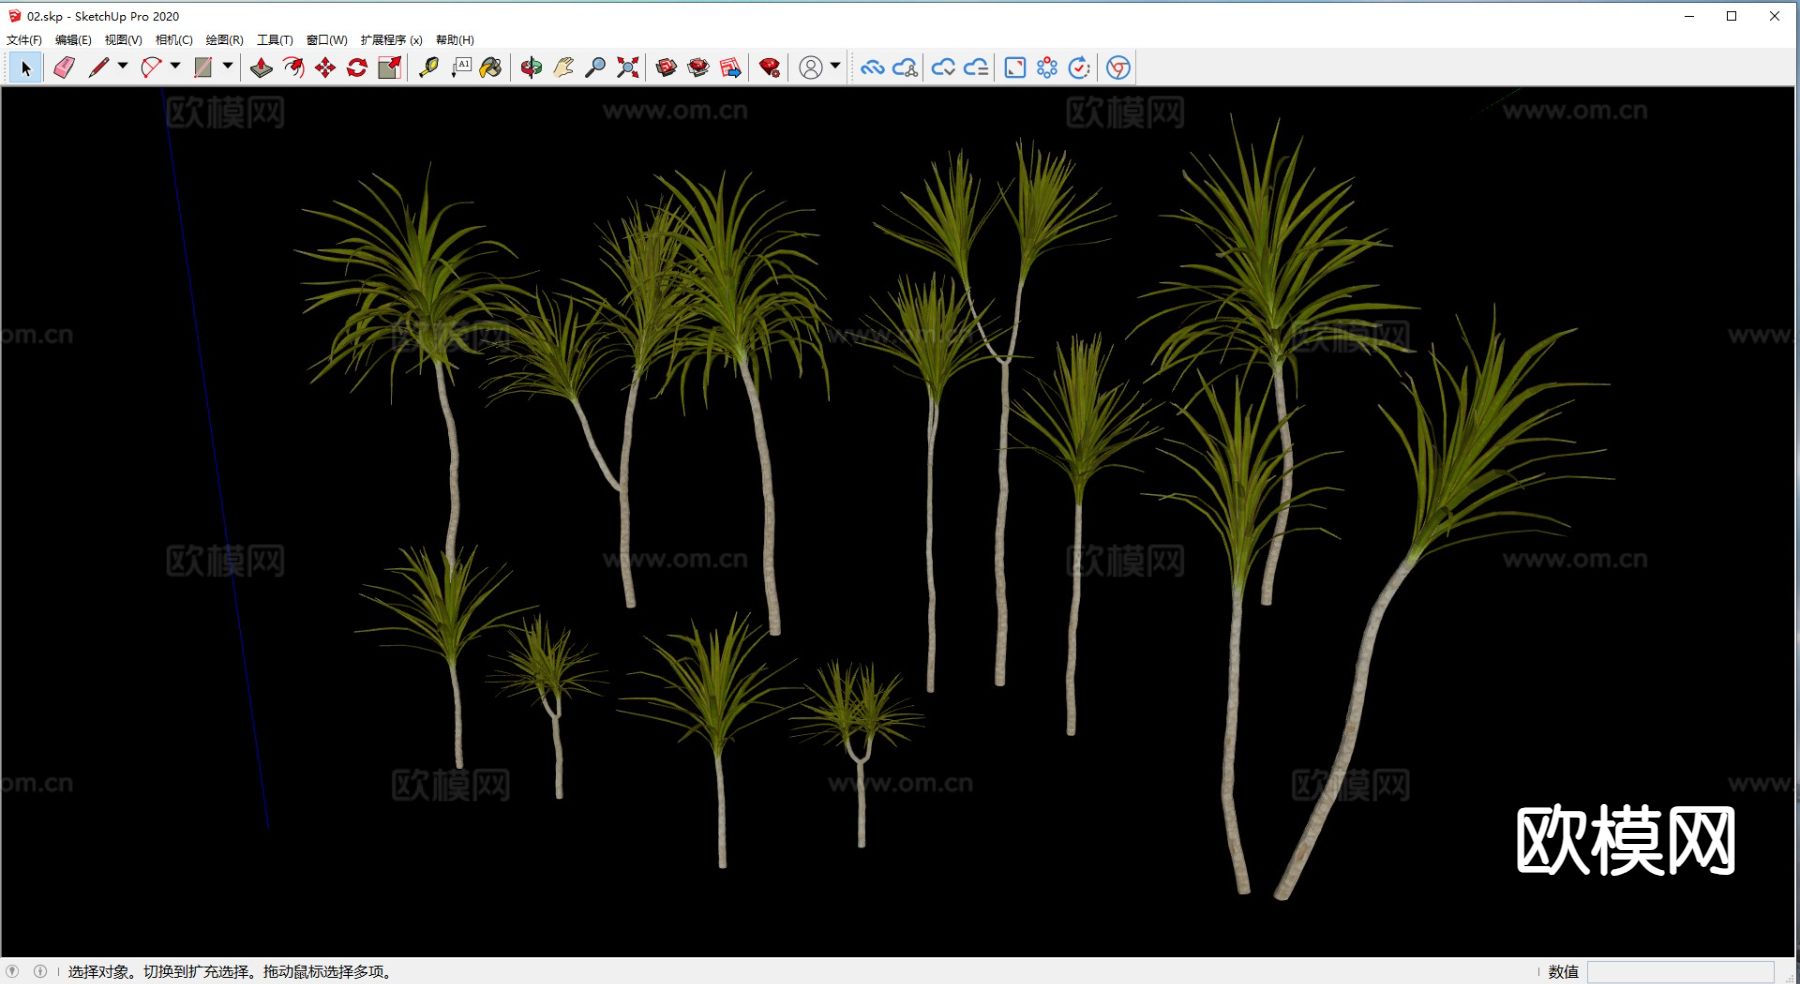Pick the Tape Measure tool

(x=429, y=67)
